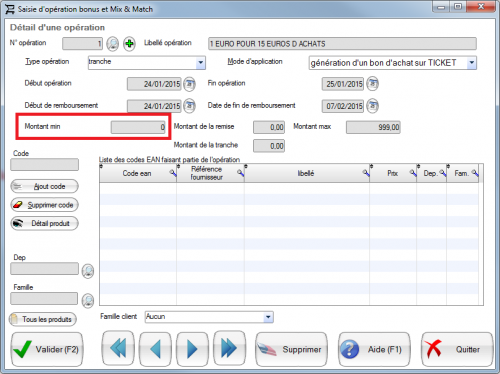Click the Quitter button
The height and width of the screenshot is (374, 500).
[x=457, y=349]
